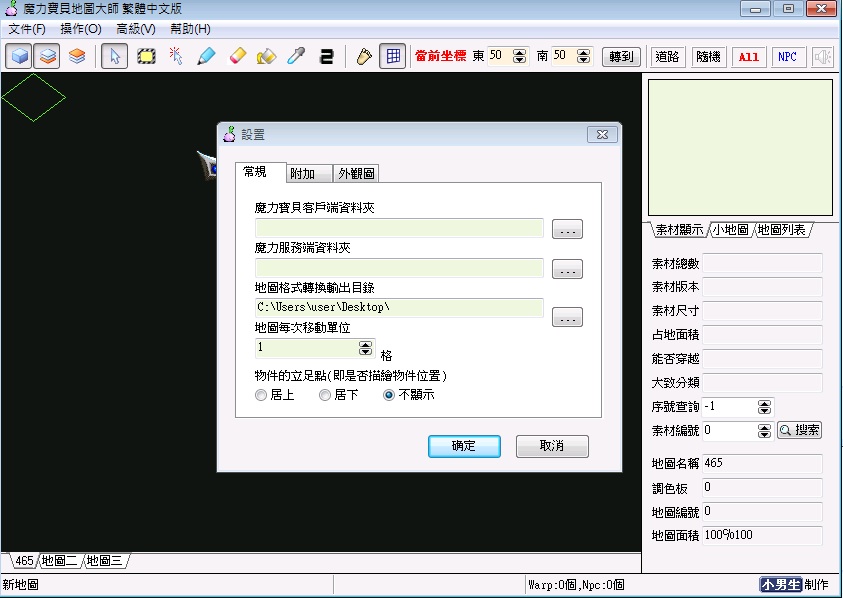This screenshot has width=843, height=598.
Task: Choose the pencil drawing tool
Action: pos(206,56)
